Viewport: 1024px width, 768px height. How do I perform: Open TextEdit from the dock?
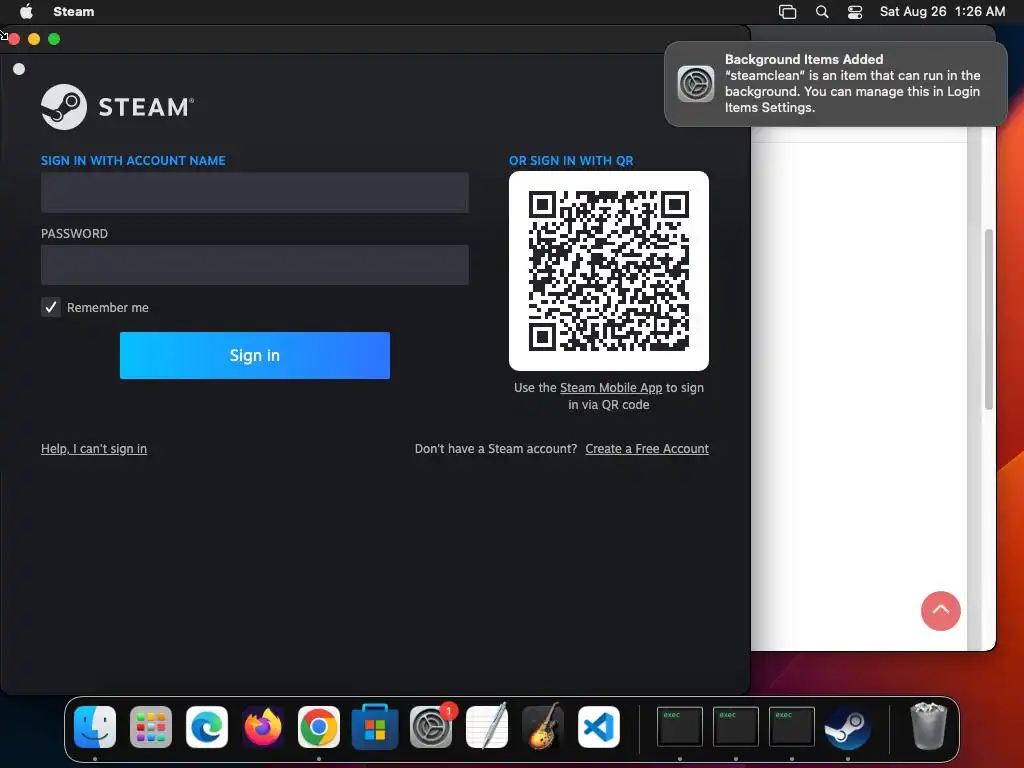coord(487,726)
